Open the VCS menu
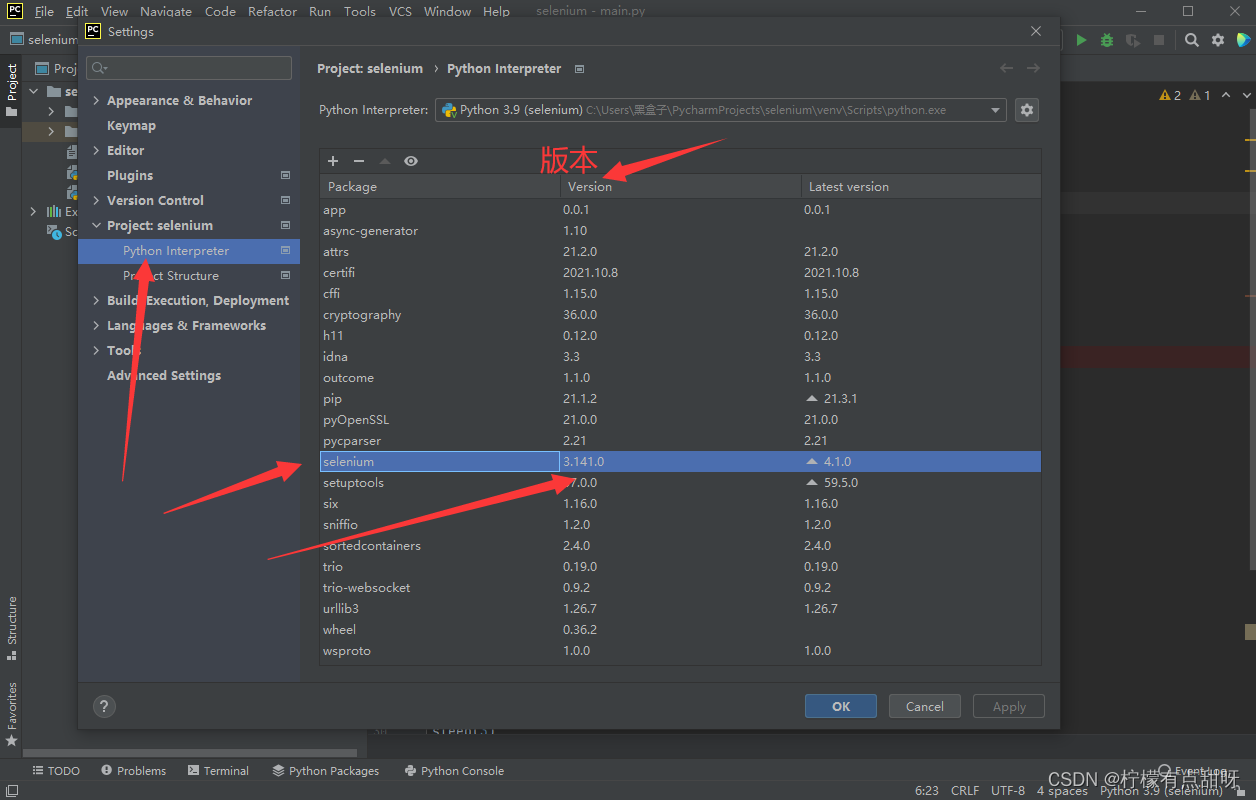The width and height of the screenshot is (1256, 800). (400, 11)
